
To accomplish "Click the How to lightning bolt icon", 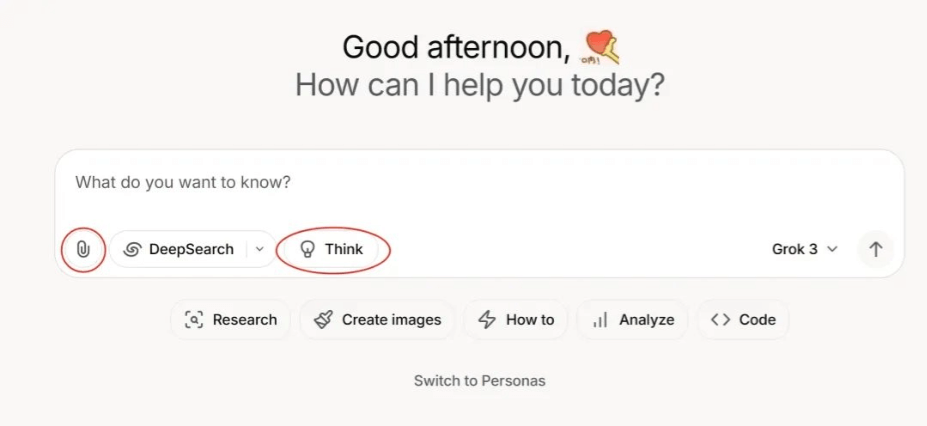I will (487, 320).
